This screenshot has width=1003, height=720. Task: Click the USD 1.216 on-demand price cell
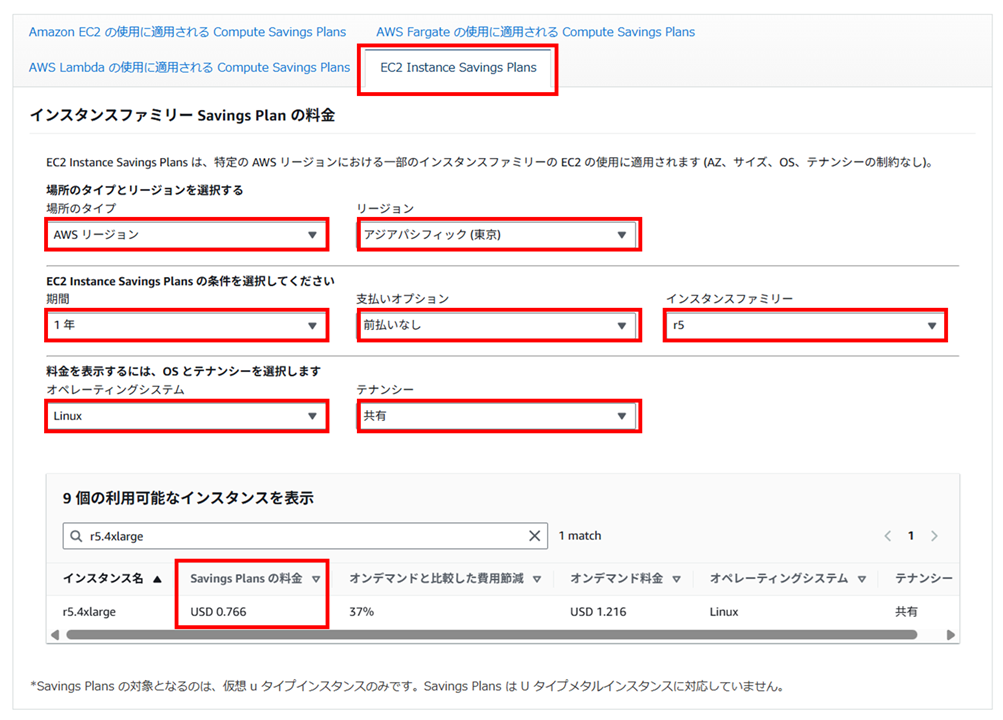[x=598, y=612]
